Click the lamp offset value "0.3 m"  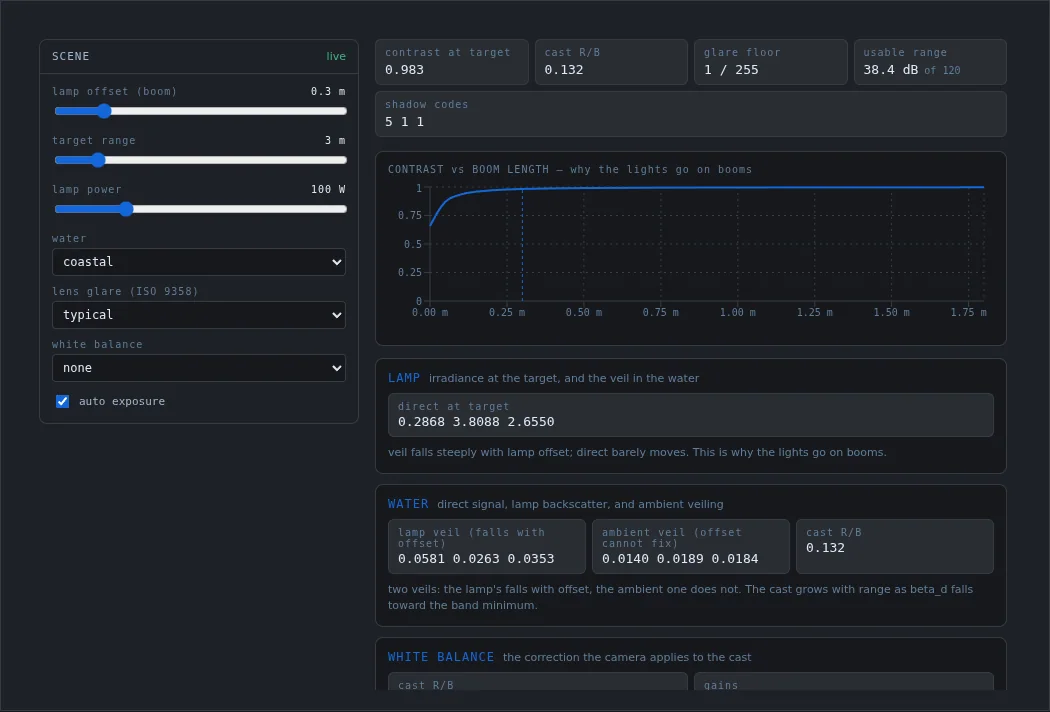[x=328, y=91]
